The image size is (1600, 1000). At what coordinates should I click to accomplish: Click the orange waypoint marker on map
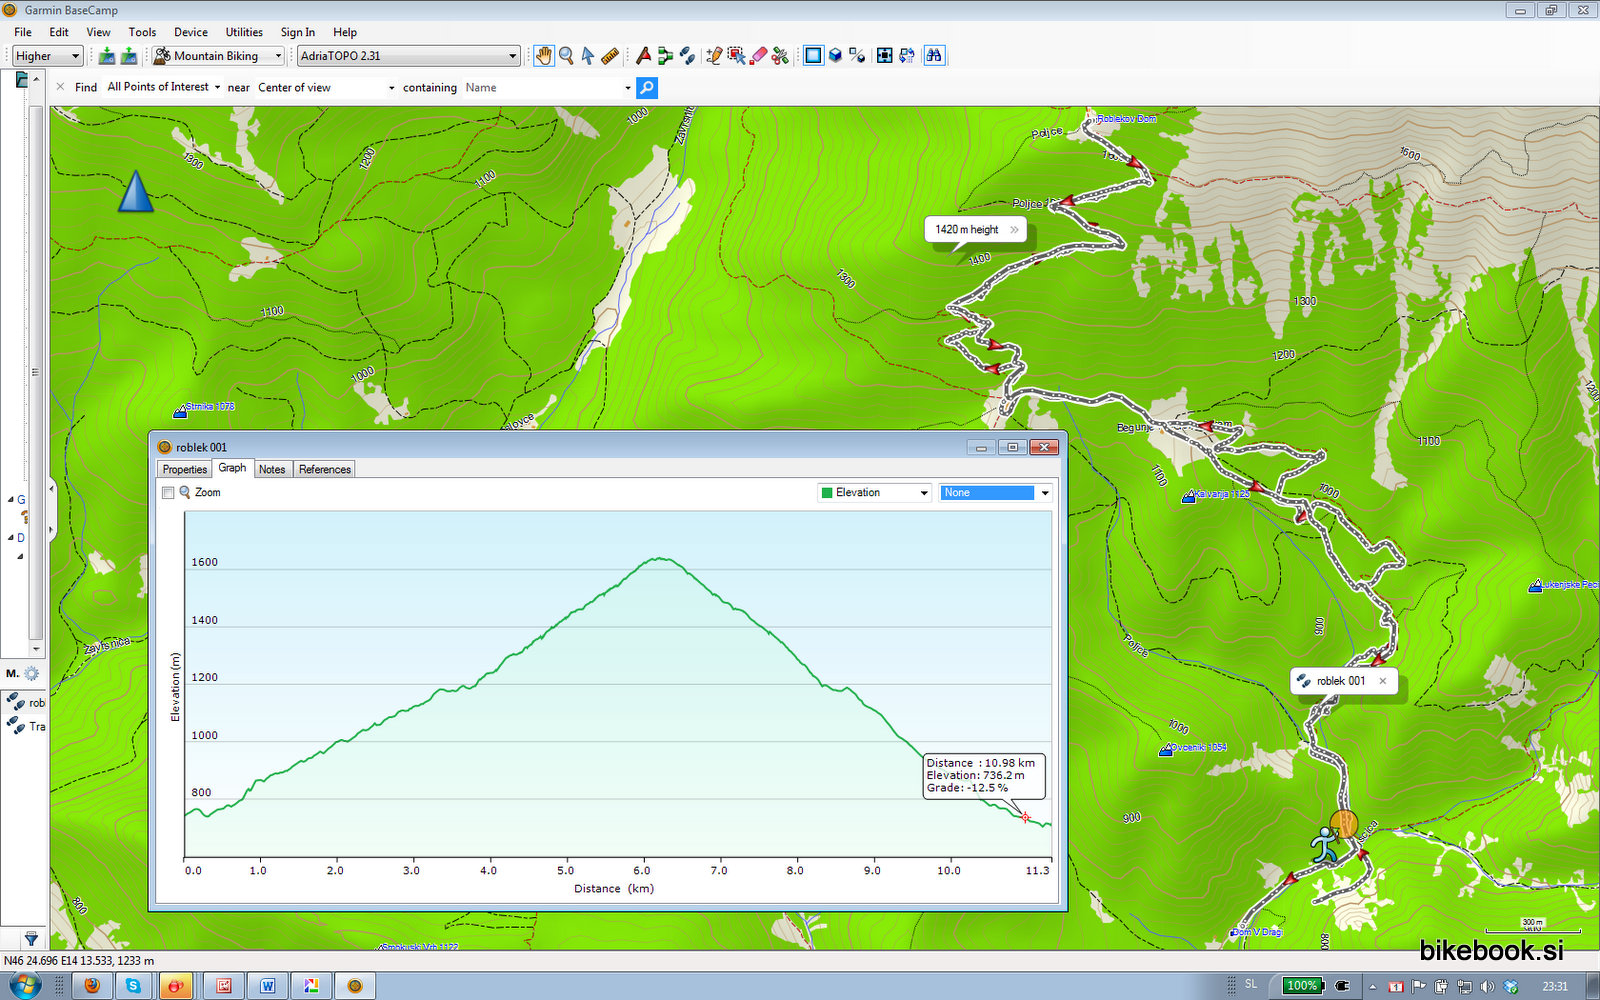[1344, 825]
